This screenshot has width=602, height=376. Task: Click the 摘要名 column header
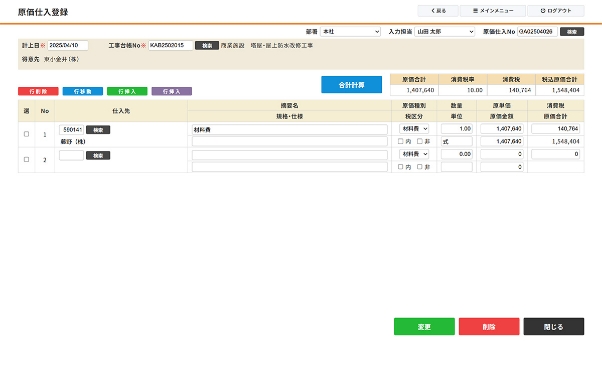[x=289, y=105]
